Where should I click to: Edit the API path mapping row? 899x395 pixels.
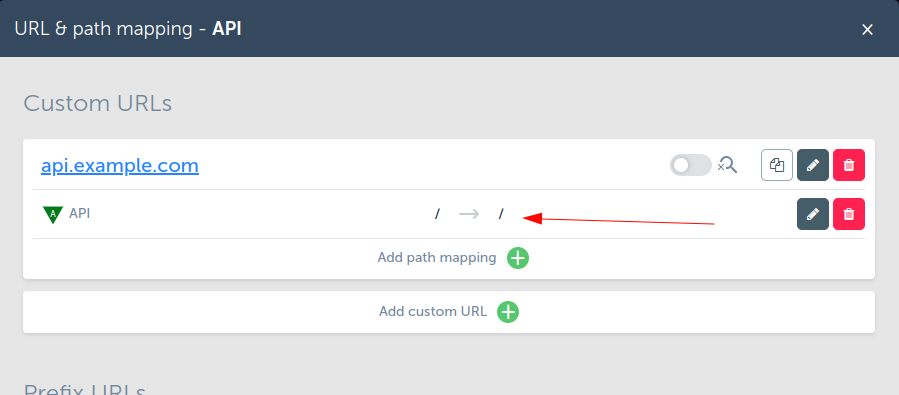(x=812, y=214)
